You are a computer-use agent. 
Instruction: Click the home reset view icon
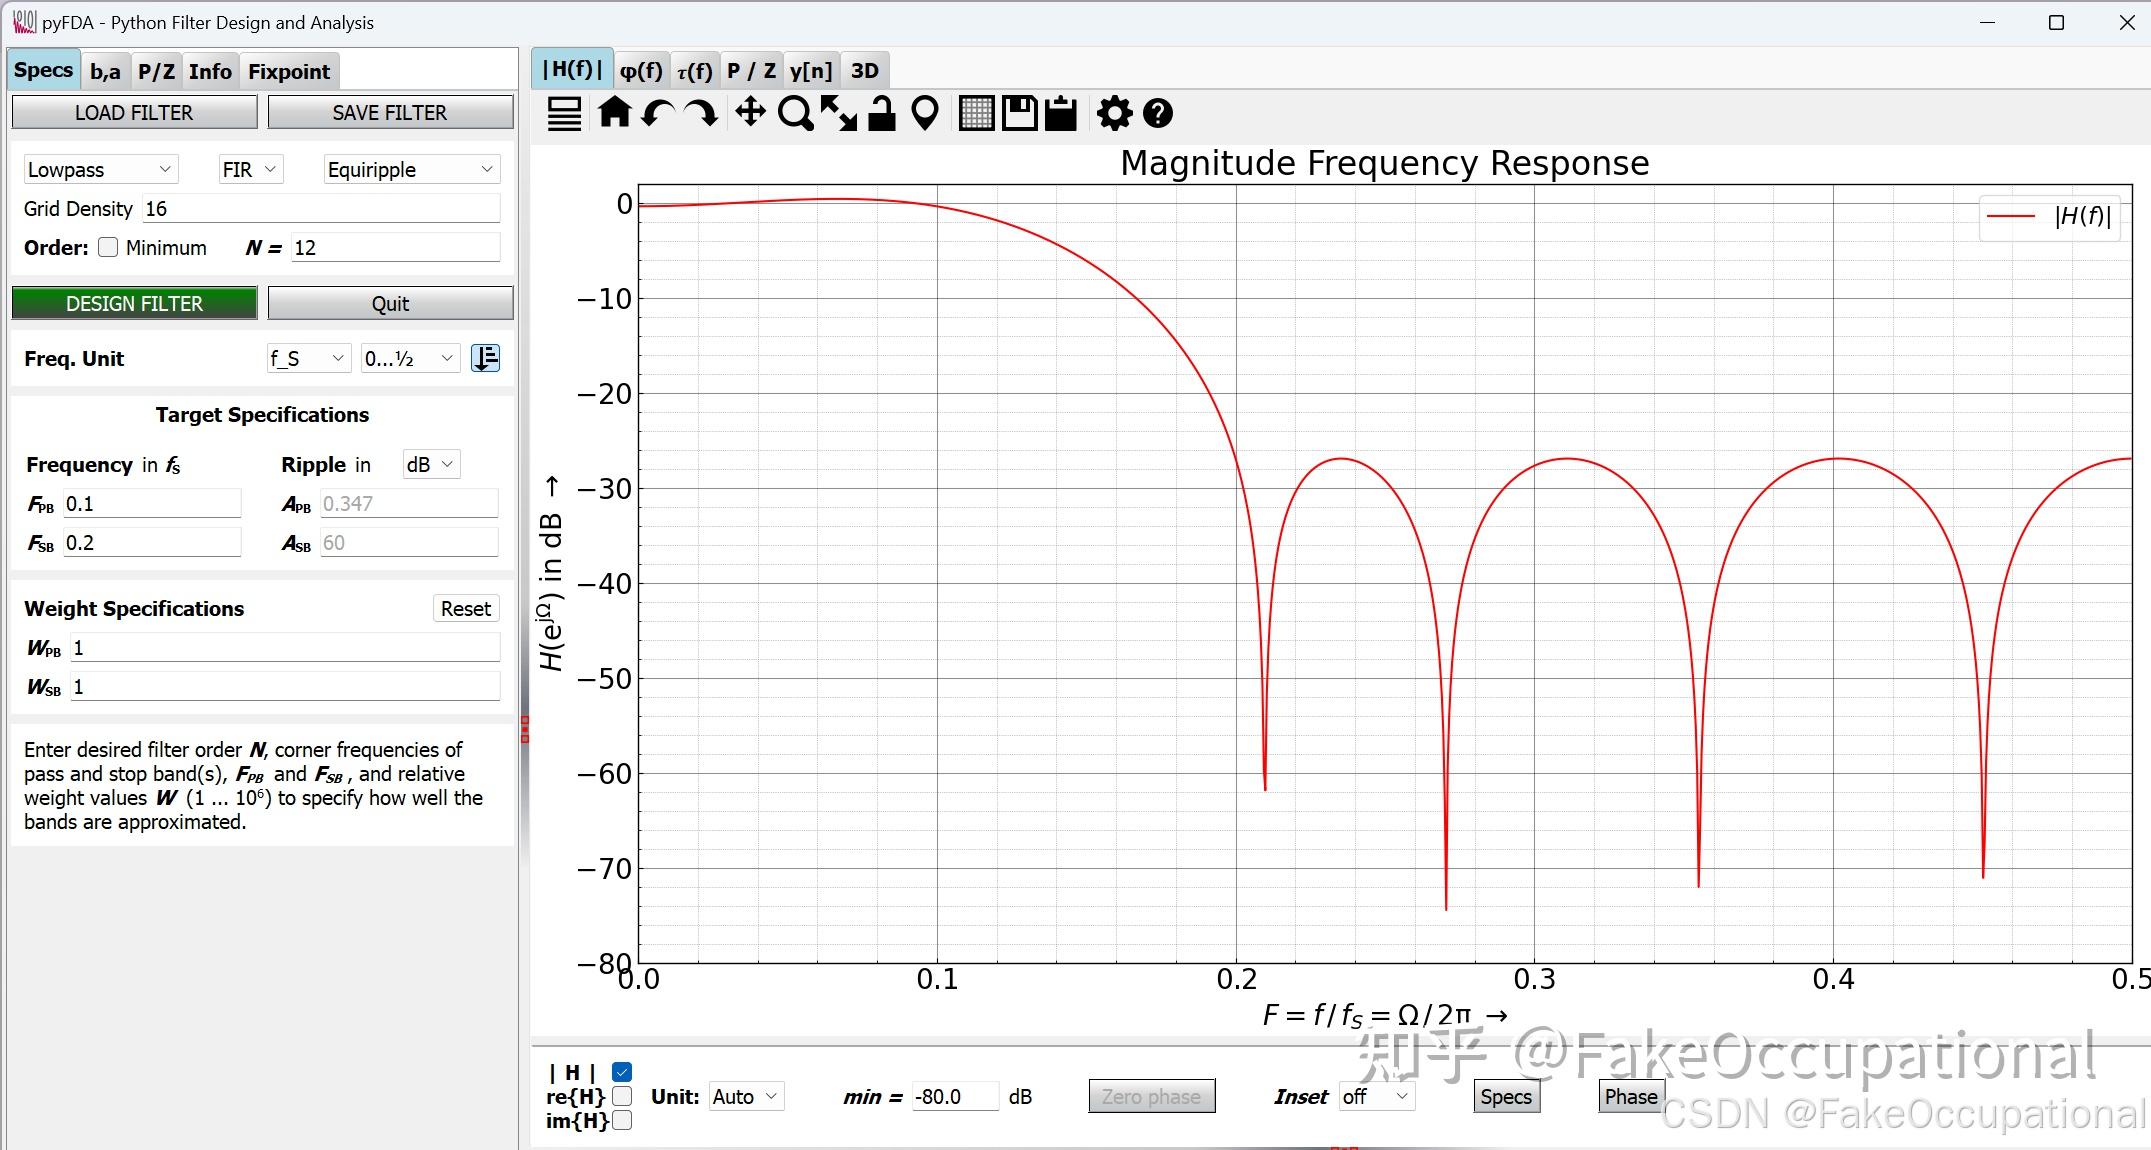[614, 113]
